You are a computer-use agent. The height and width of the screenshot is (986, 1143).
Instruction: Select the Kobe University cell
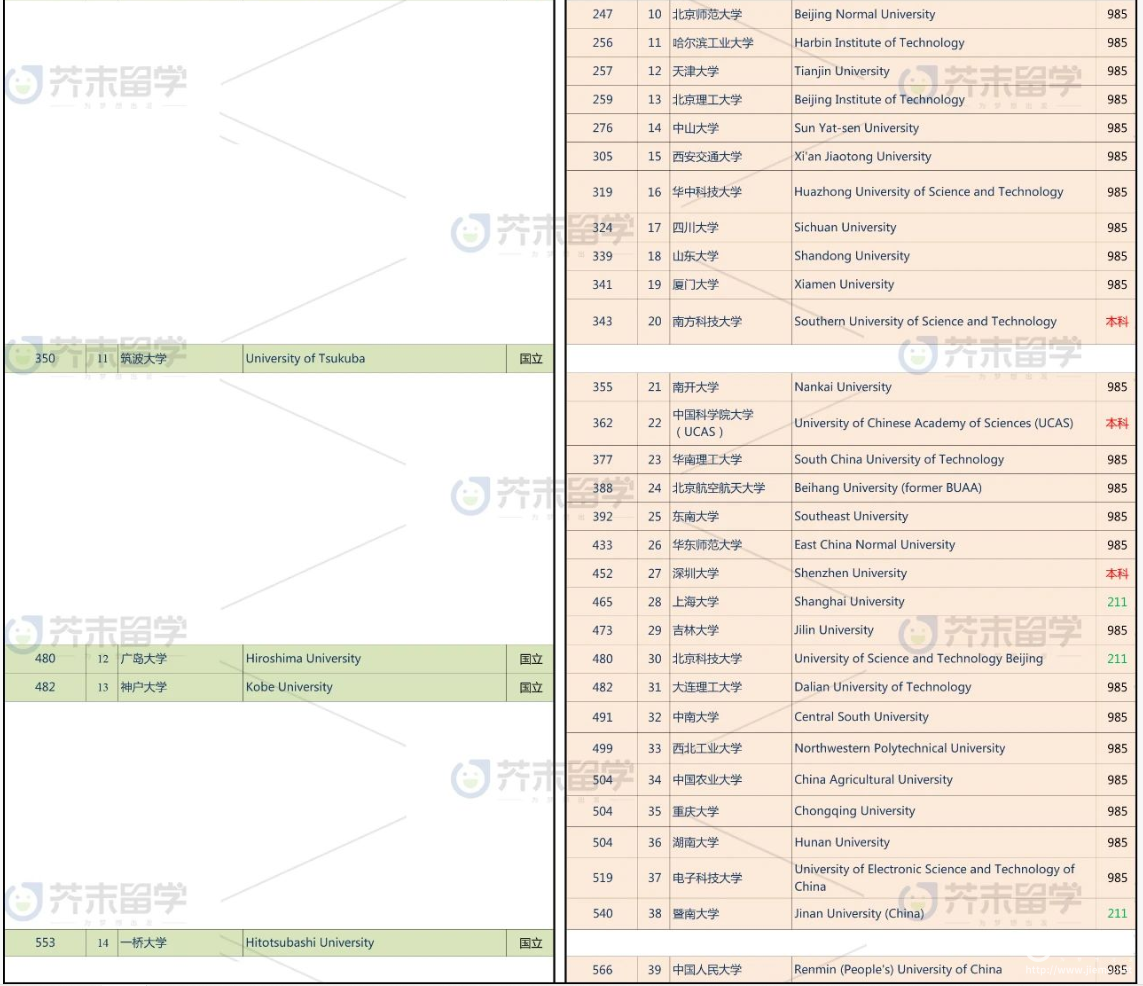(x=375, y=687)
